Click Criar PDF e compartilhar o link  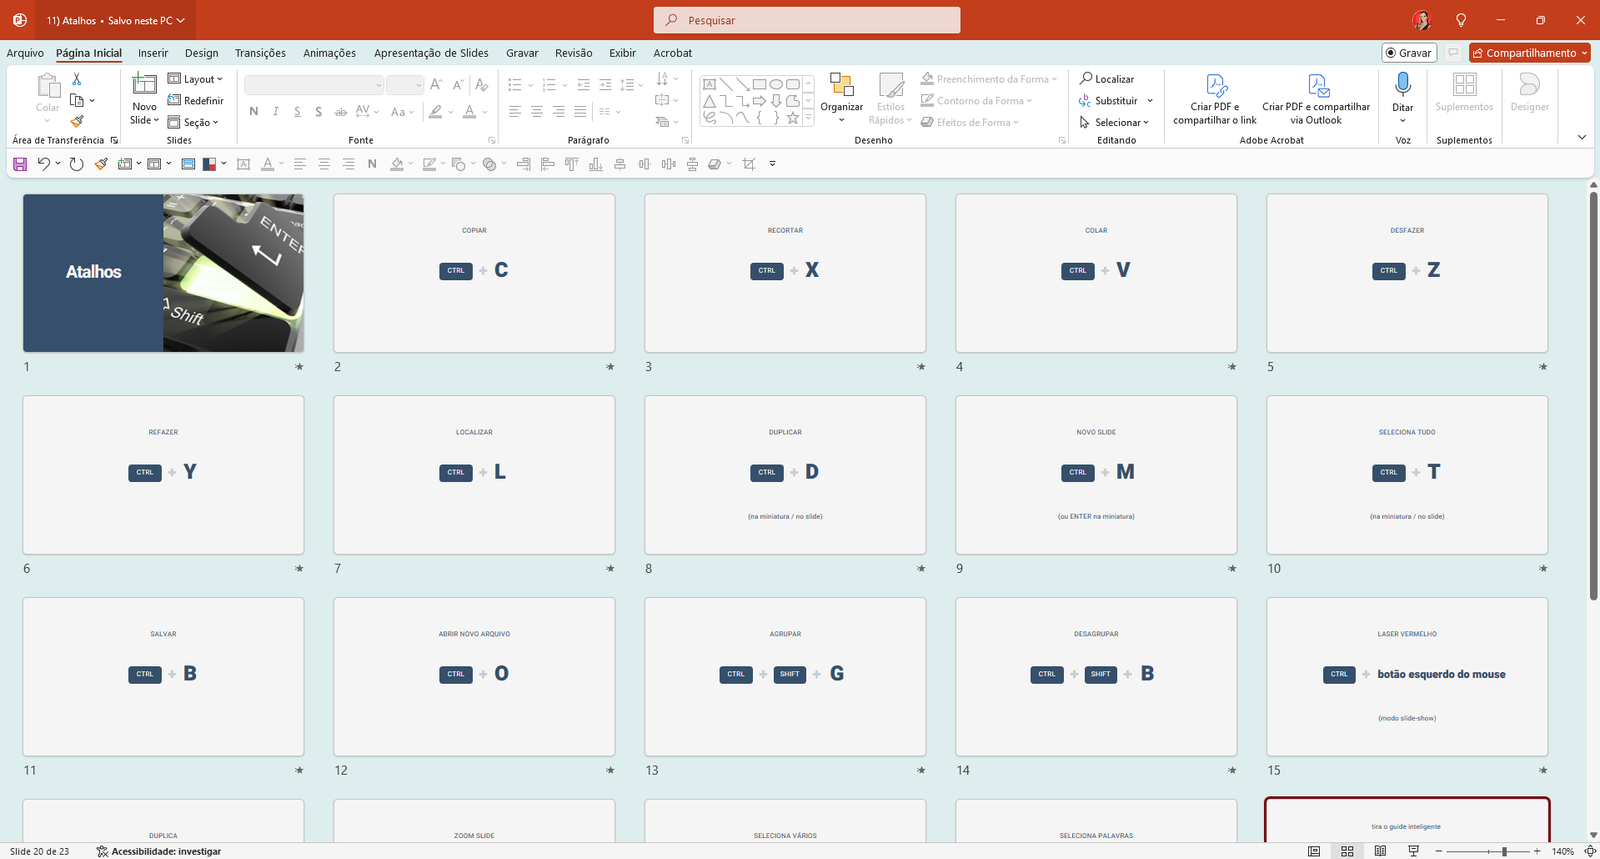pyautogui.click(x=1215, y=99)
